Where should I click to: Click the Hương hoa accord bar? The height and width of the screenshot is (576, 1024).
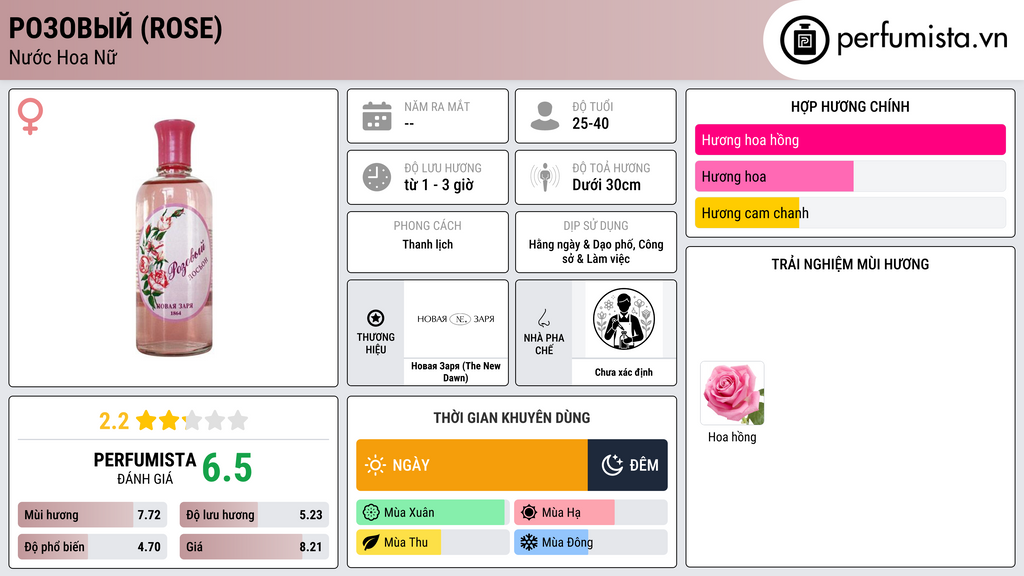850,176
